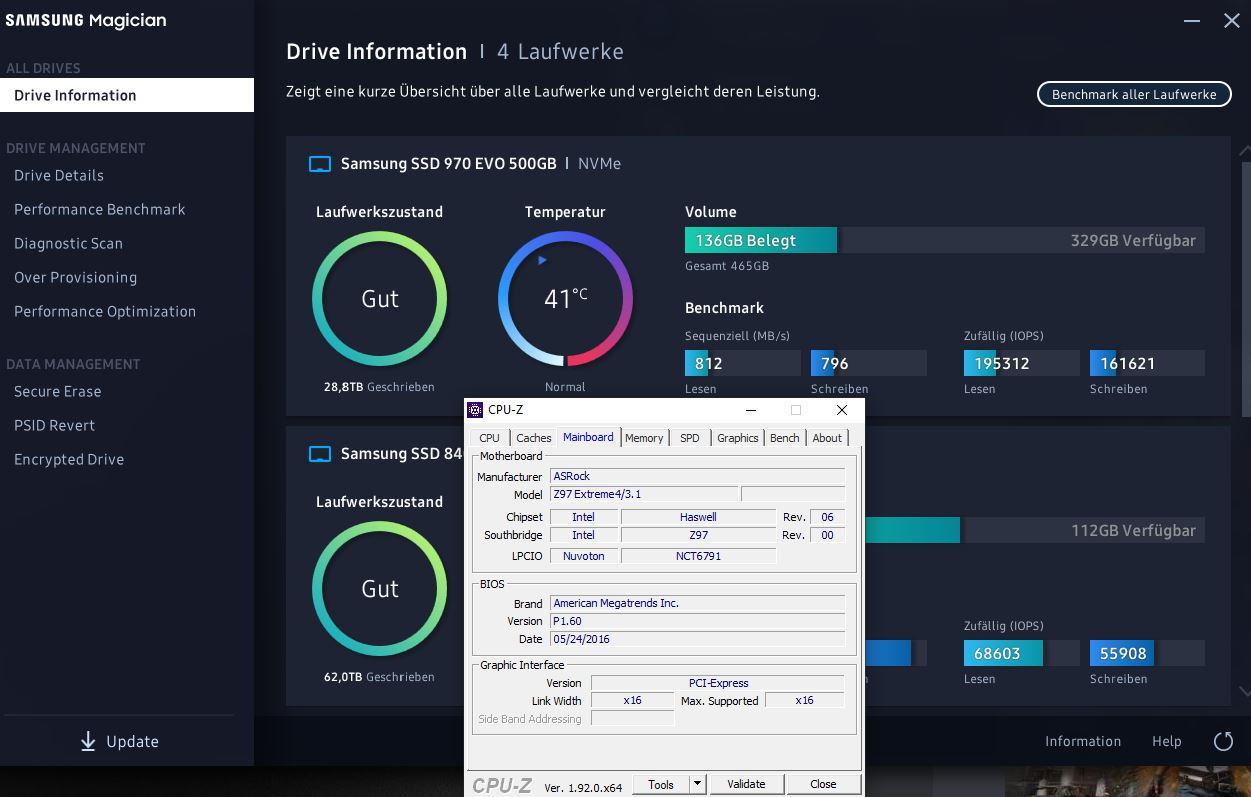Screen dimensions: 1251x797
Task: Click the download arrow icon next to Update
Action: tap(88, 741)
